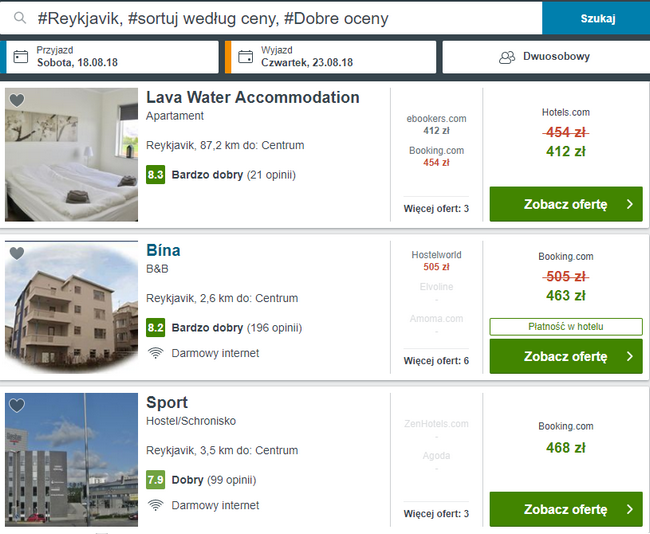Open the Sport hostel photo thumbnail
Screen dimensions: 650x534
[71, 460]
